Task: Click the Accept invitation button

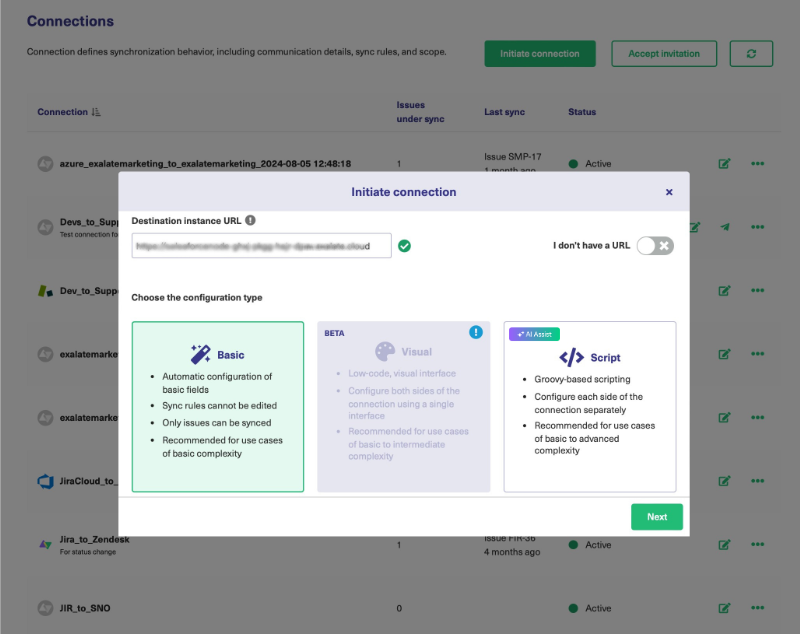Action: 664,54
